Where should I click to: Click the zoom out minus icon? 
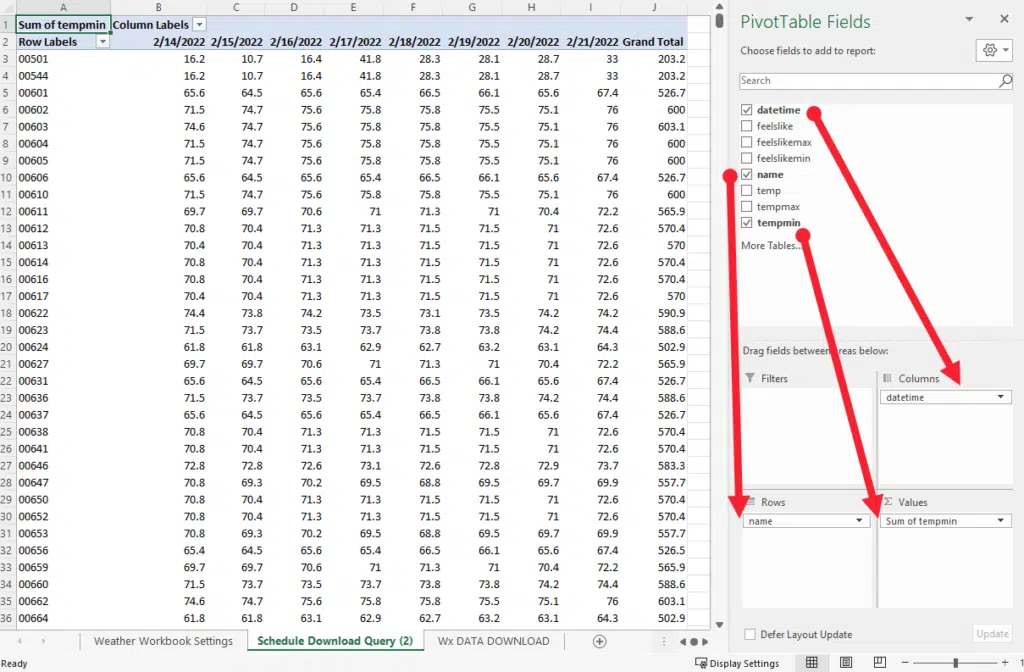point(905,663)
